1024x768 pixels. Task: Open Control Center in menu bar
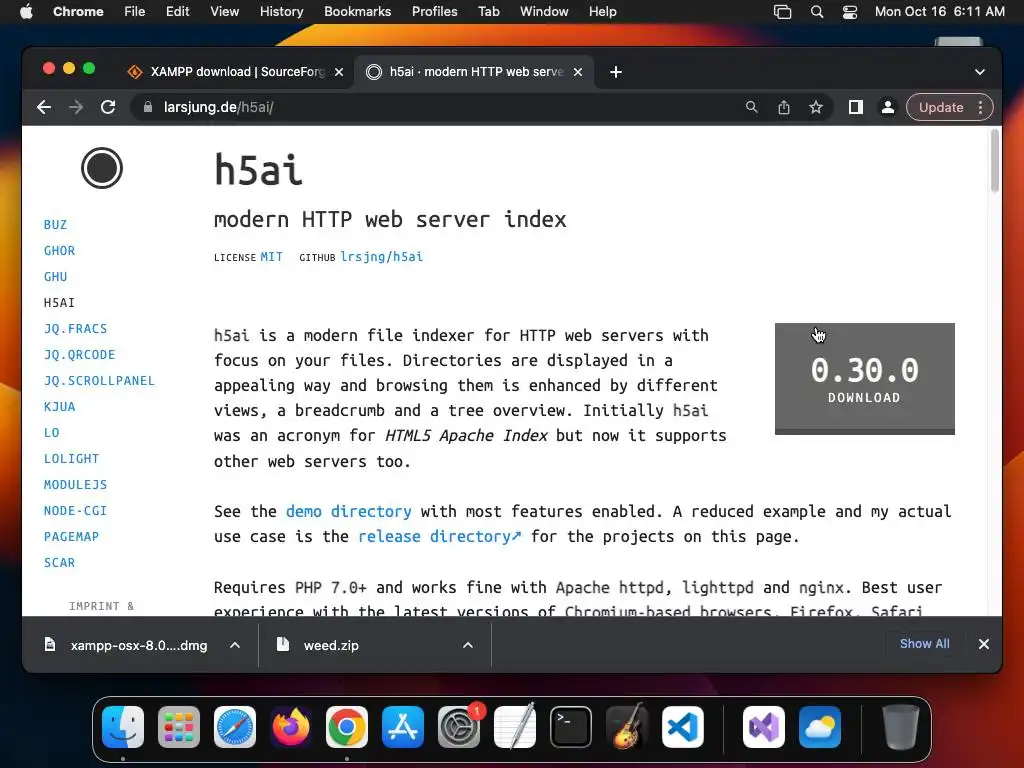click(850, 11)
